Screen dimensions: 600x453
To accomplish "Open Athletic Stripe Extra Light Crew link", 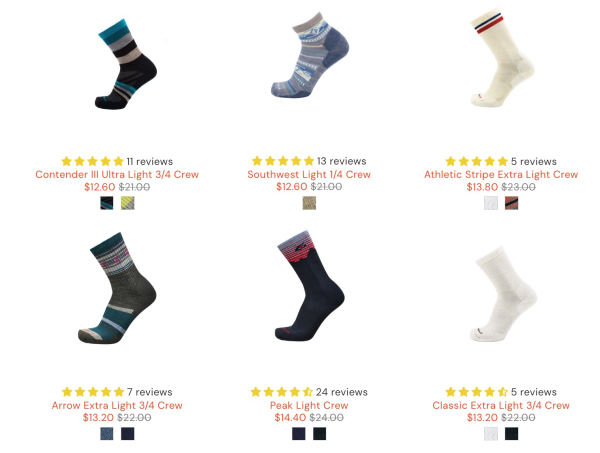I will (501, 174).
